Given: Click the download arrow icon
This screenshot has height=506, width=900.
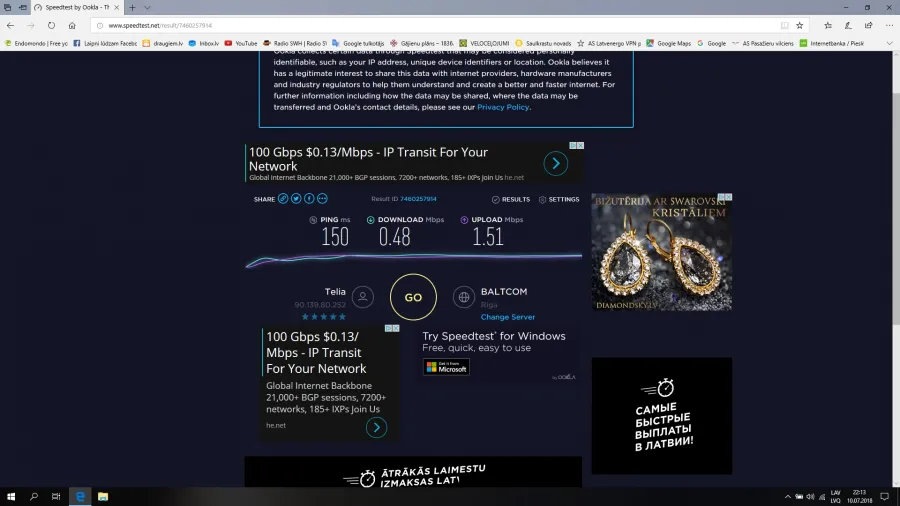Looking at the screenshot, I should pyautogui.click(x=370, y=220).
